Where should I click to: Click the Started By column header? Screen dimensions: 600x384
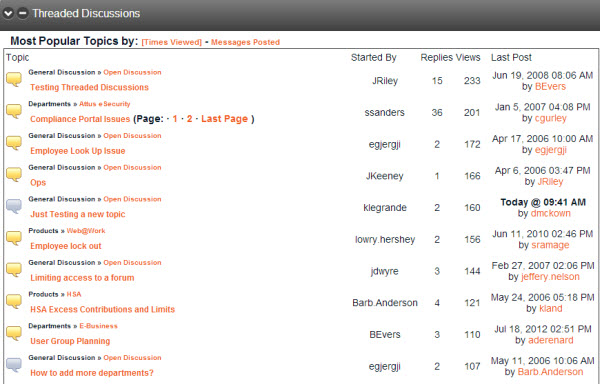(373, 58)
